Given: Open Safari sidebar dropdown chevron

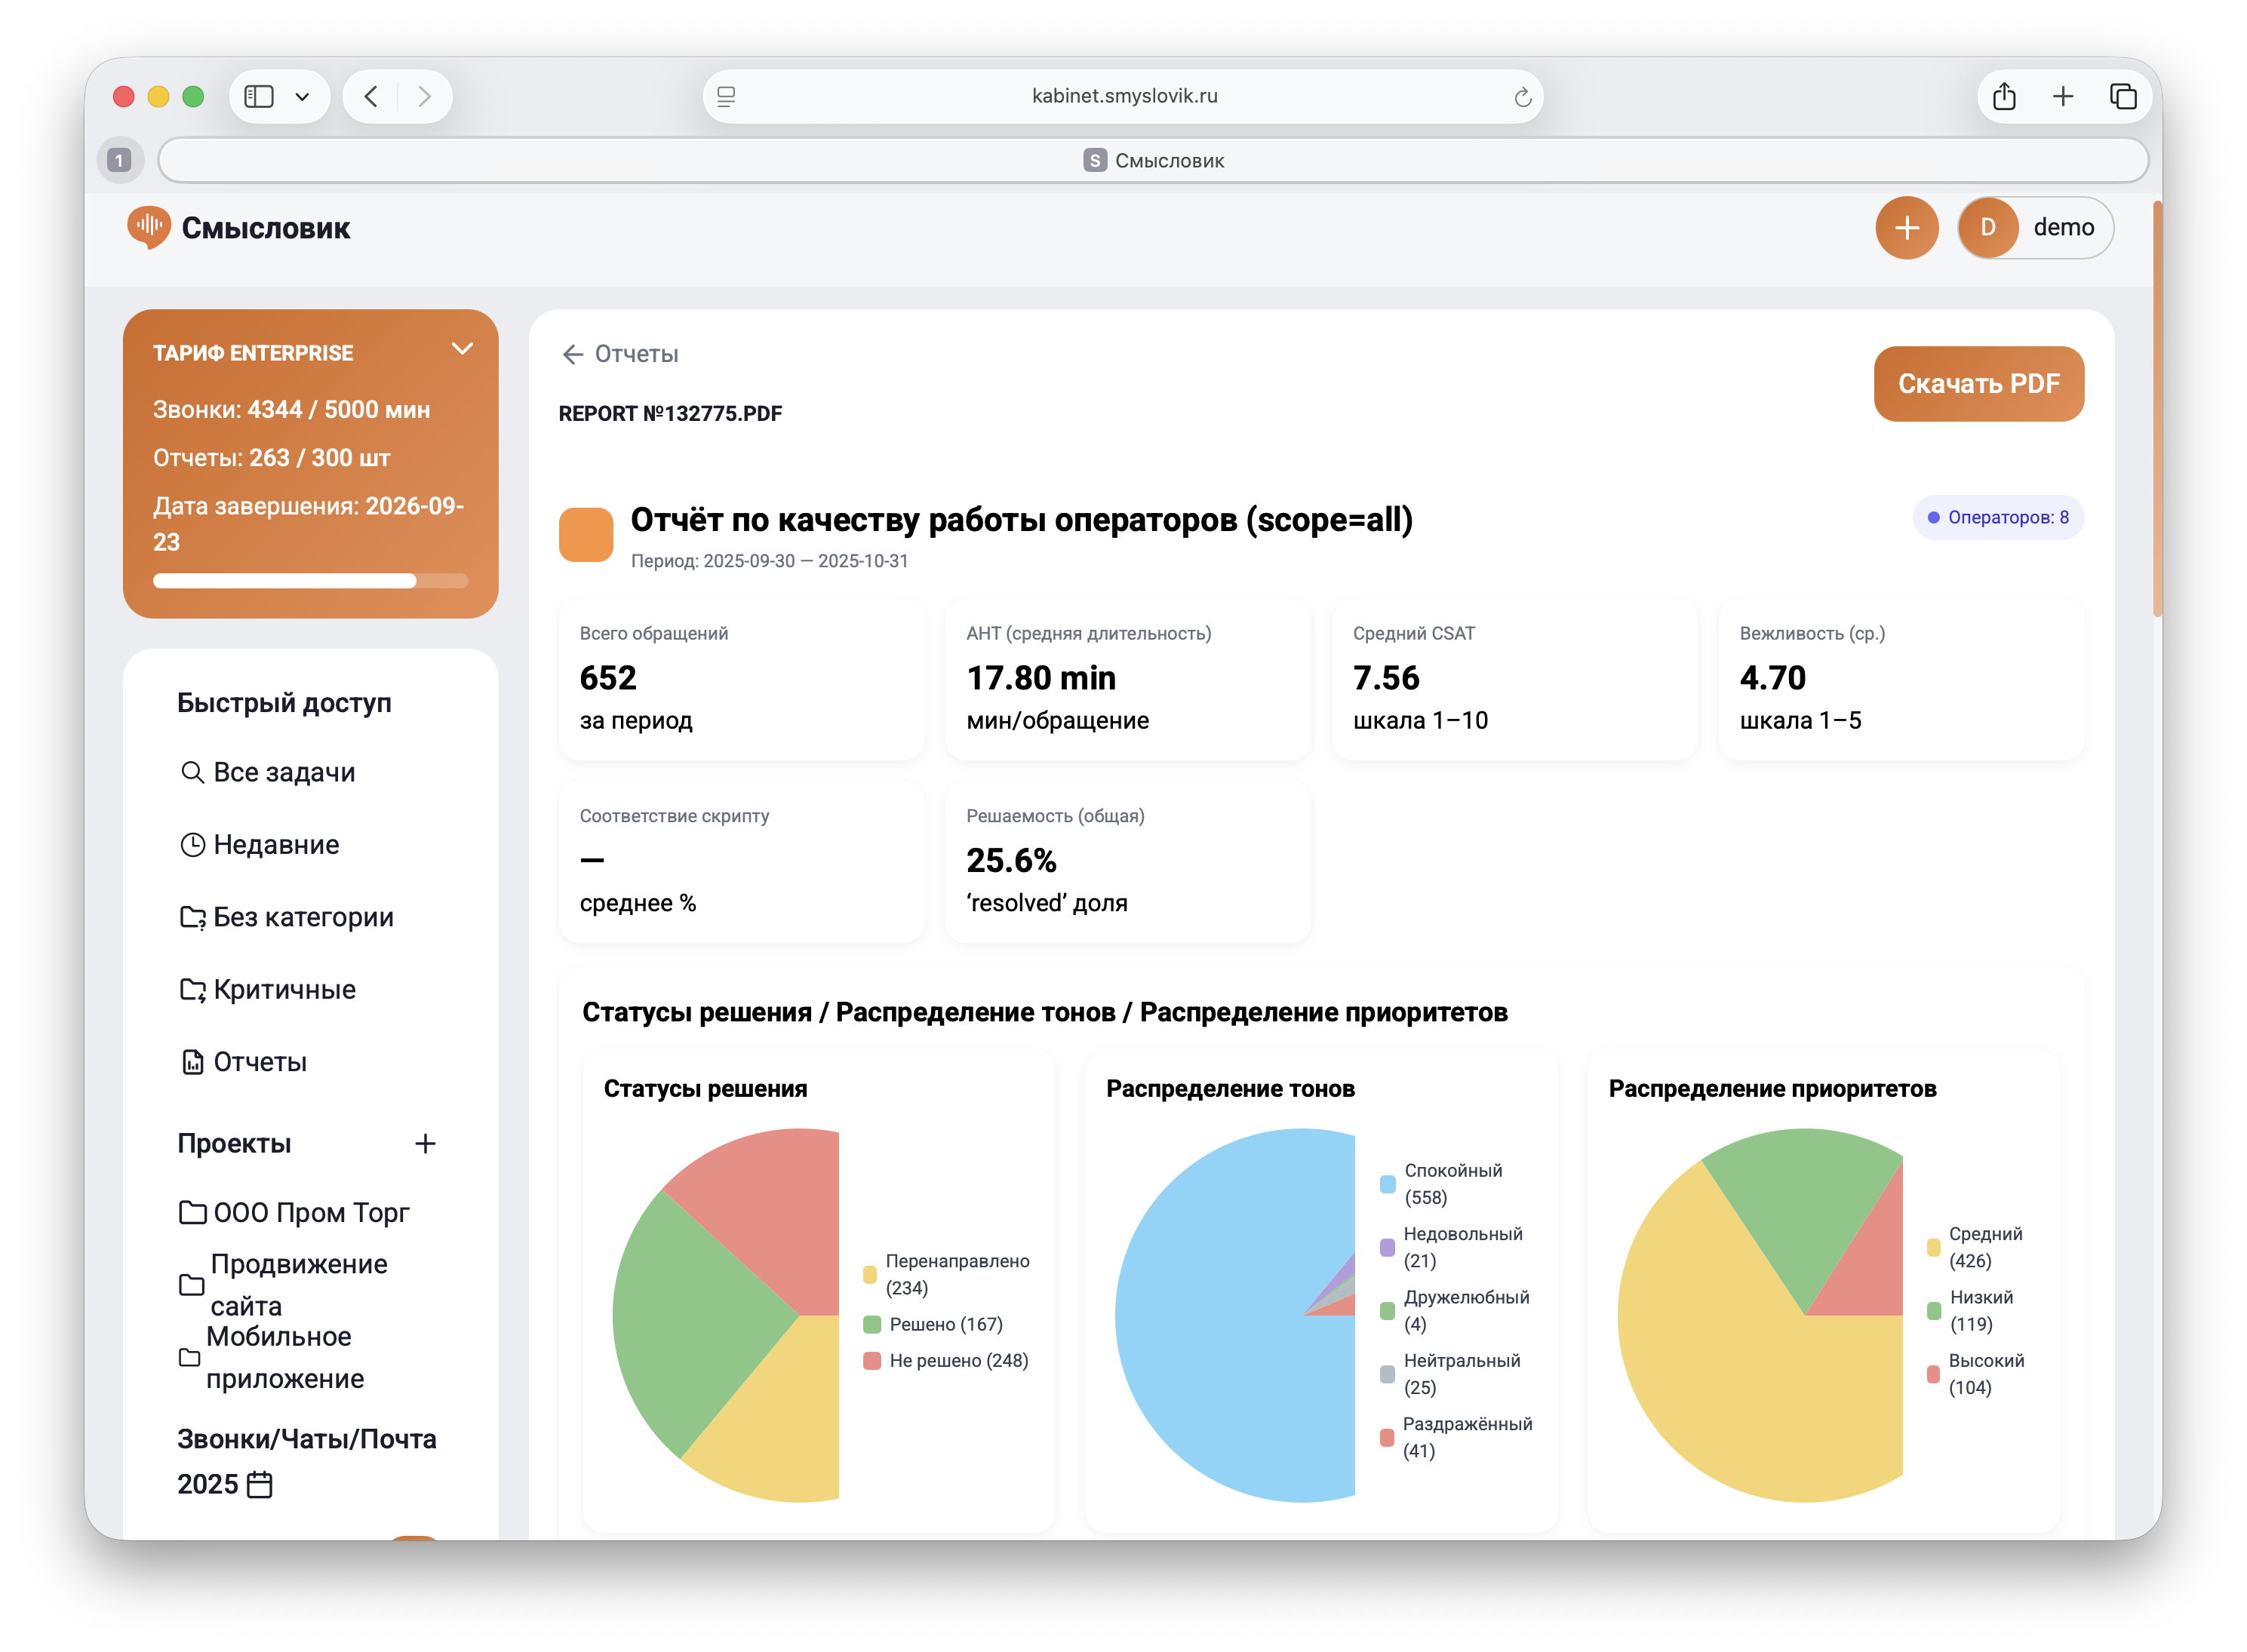Looking at the screenshot, I should coord(302,97).
